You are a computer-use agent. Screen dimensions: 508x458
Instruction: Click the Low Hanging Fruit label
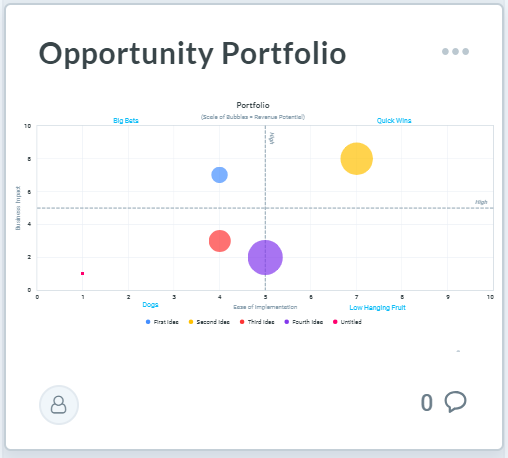tap(377, 307)
